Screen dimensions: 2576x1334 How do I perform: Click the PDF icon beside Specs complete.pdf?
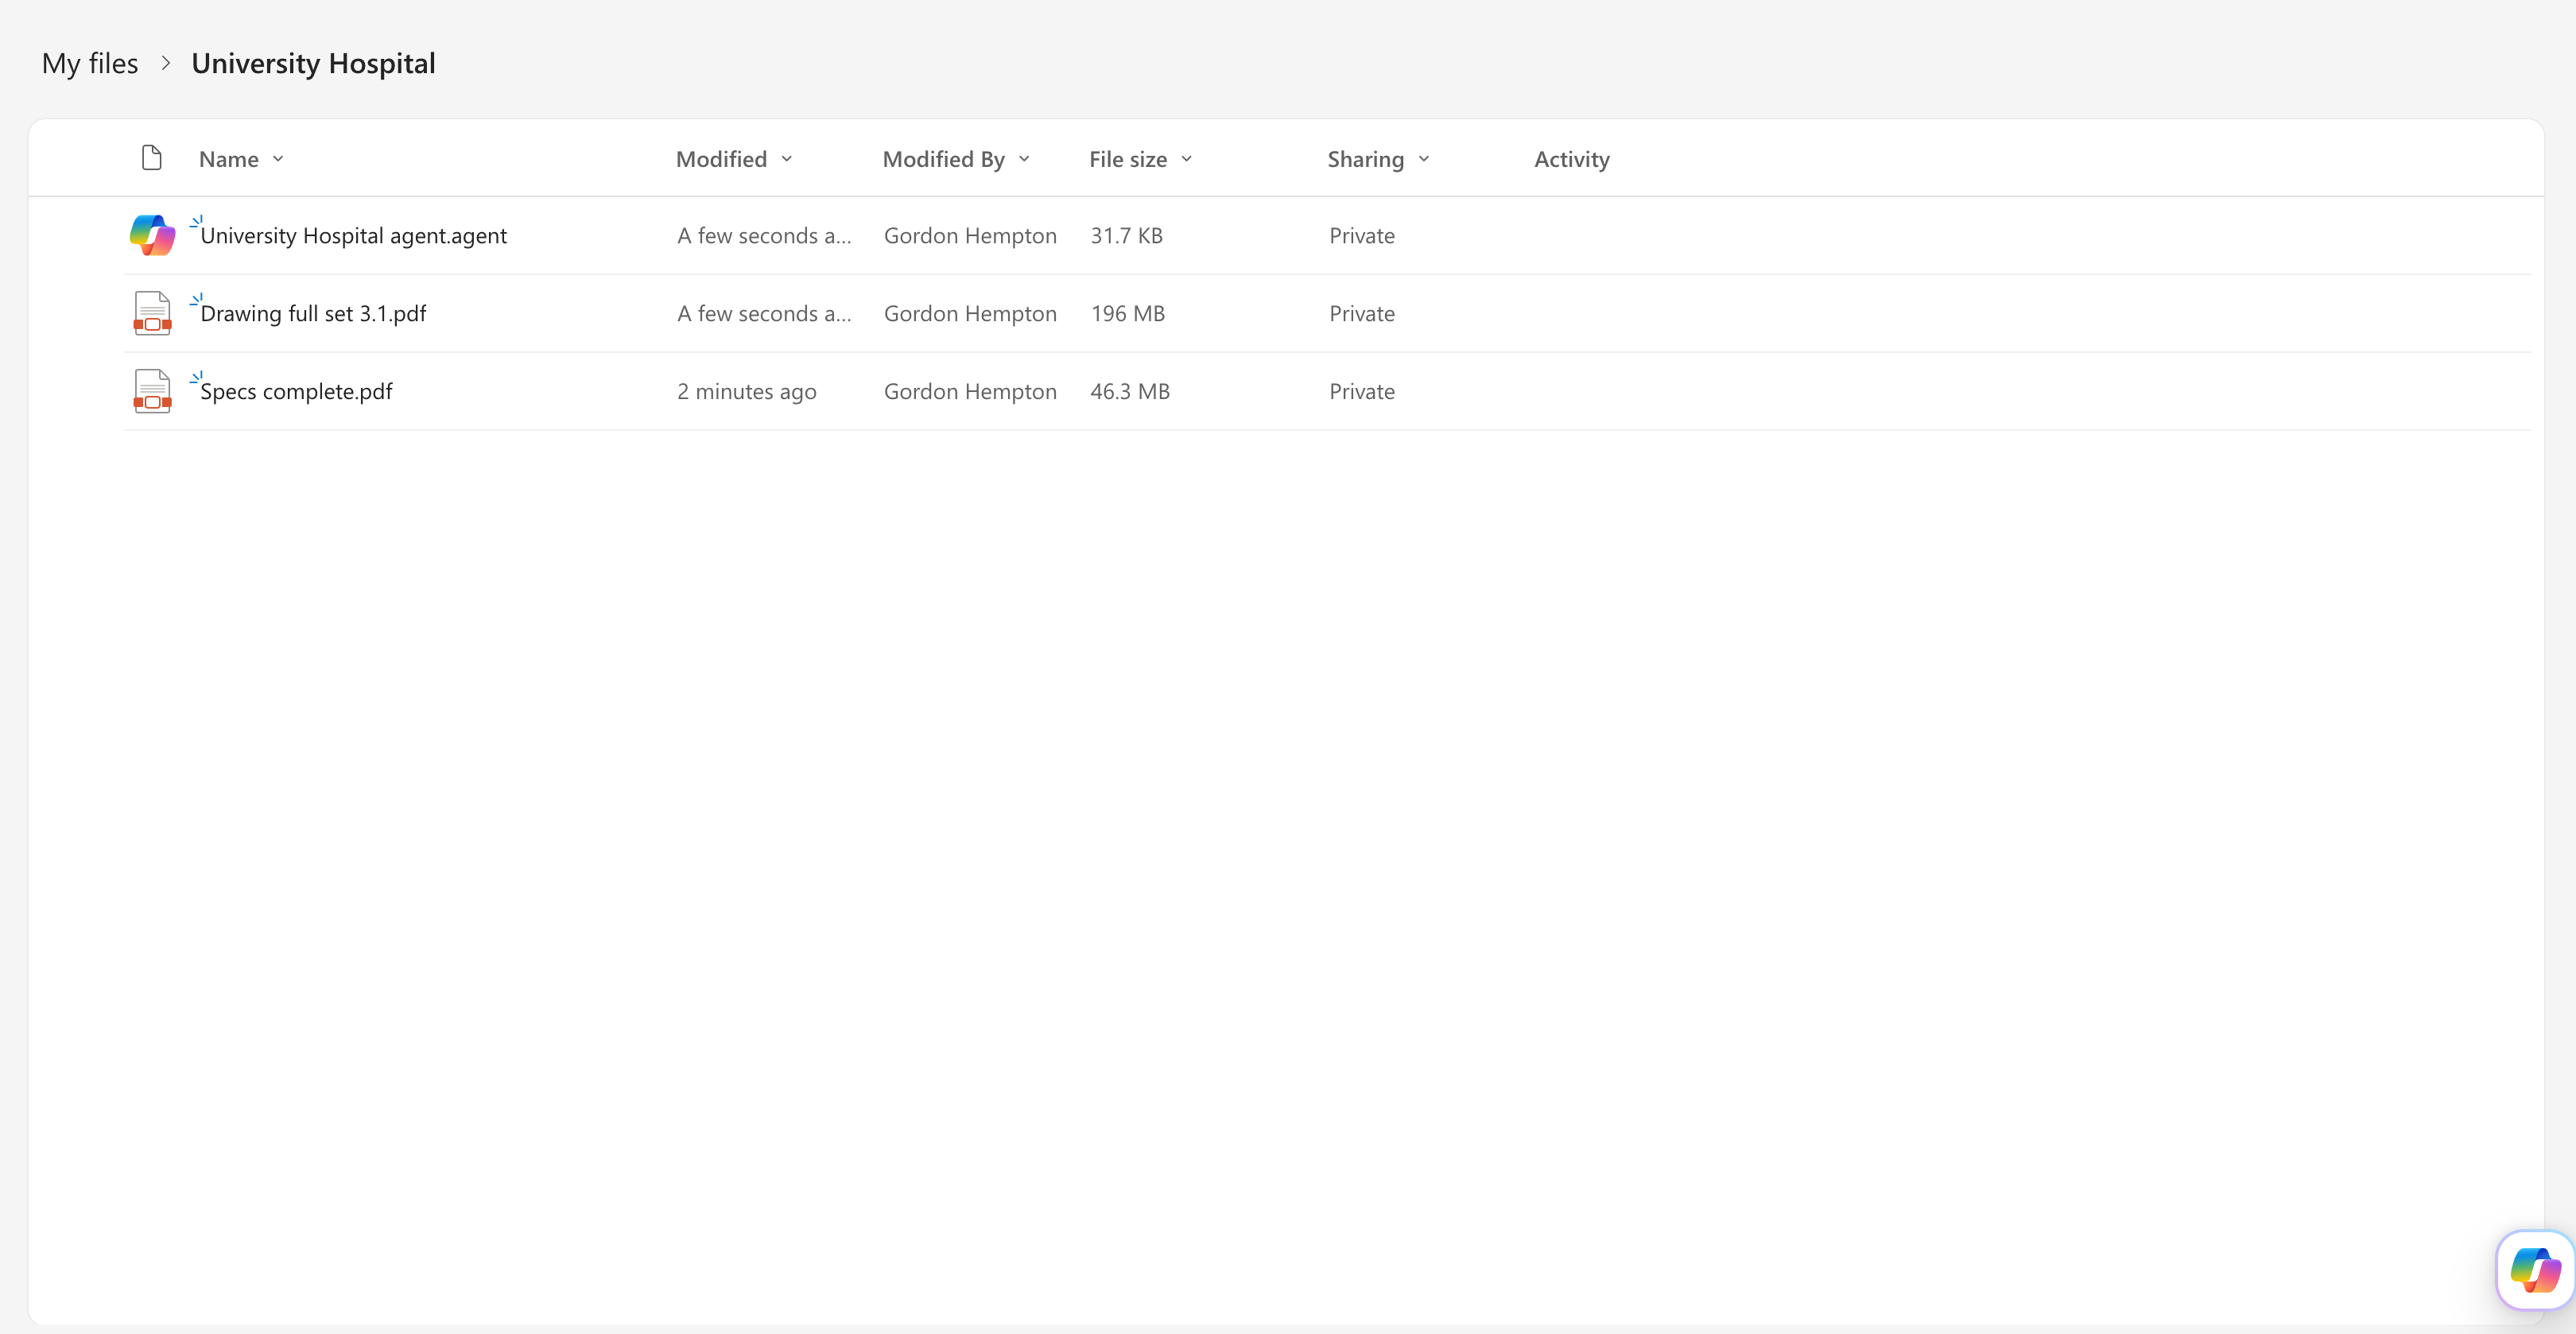coord(151,390)
